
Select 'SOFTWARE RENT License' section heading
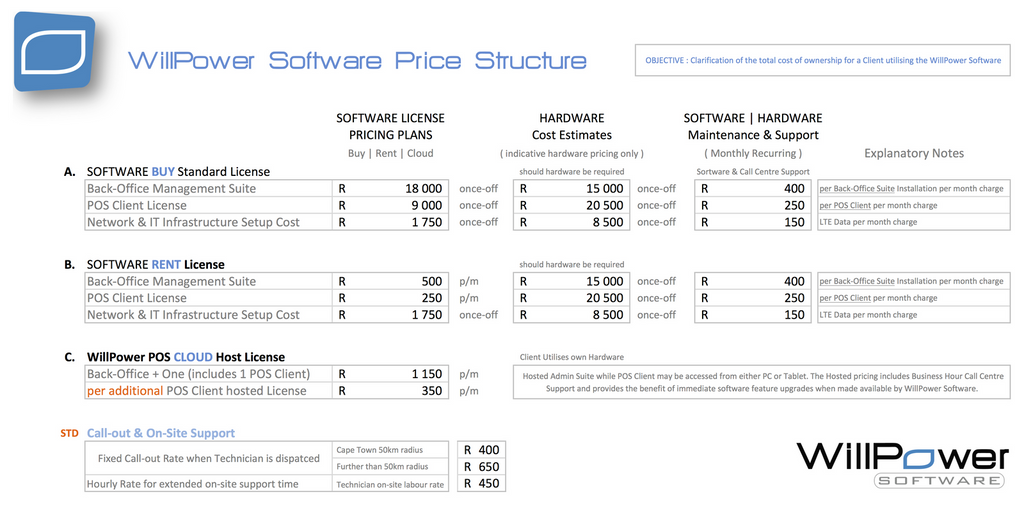[155, 265]
